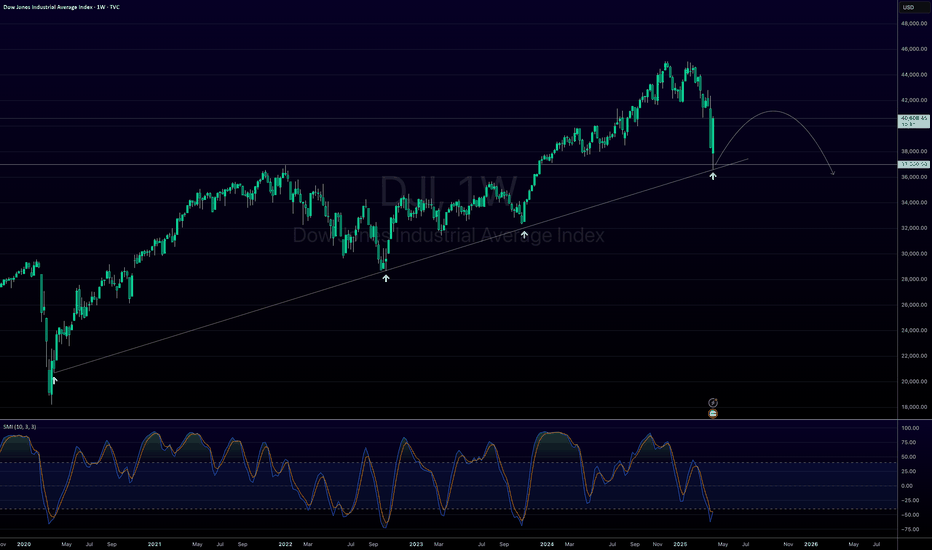This screenshot has width=932, height=550.
Task: Click the 42,000.00 price scale label
Action: click(914, 100)
